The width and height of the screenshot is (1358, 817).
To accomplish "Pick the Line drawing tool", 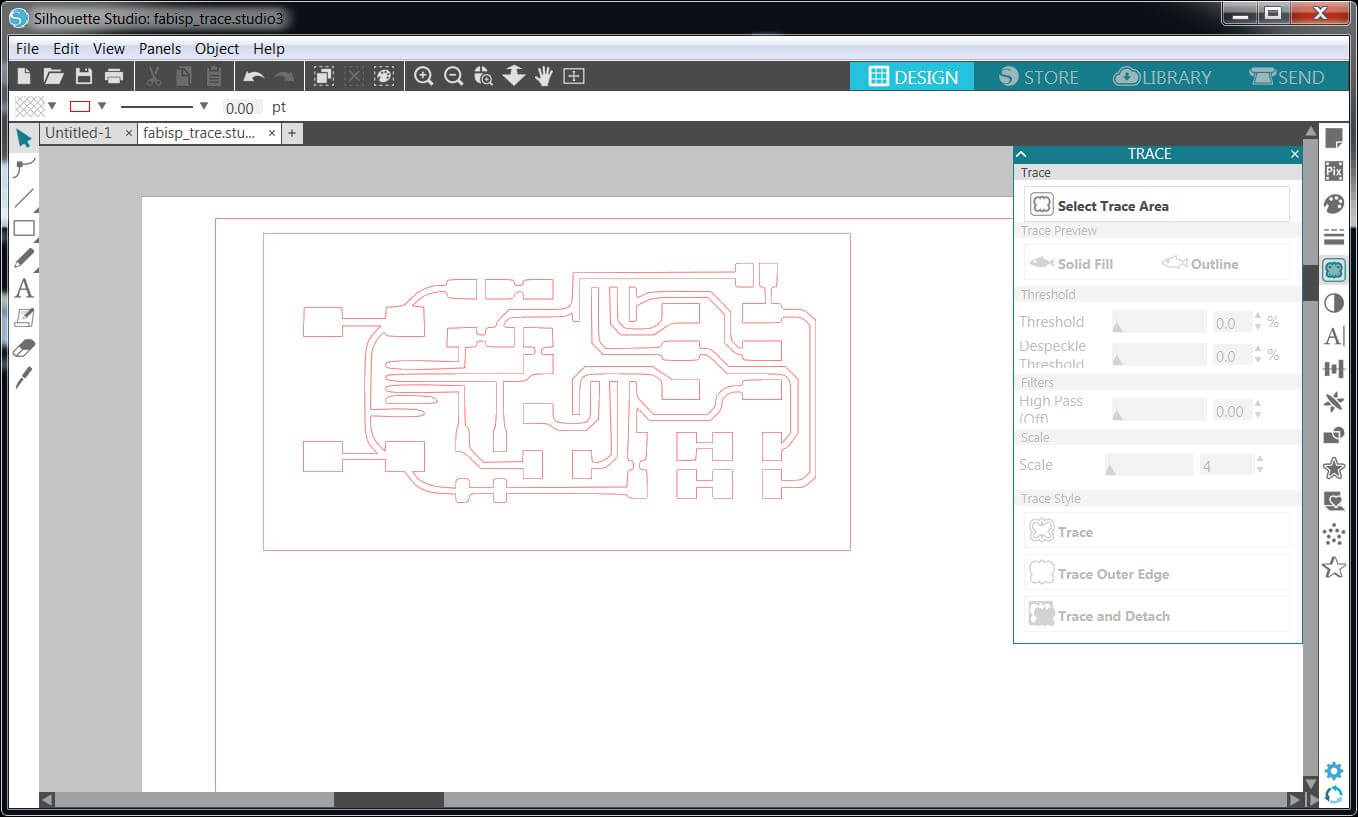I will (24, 198).
